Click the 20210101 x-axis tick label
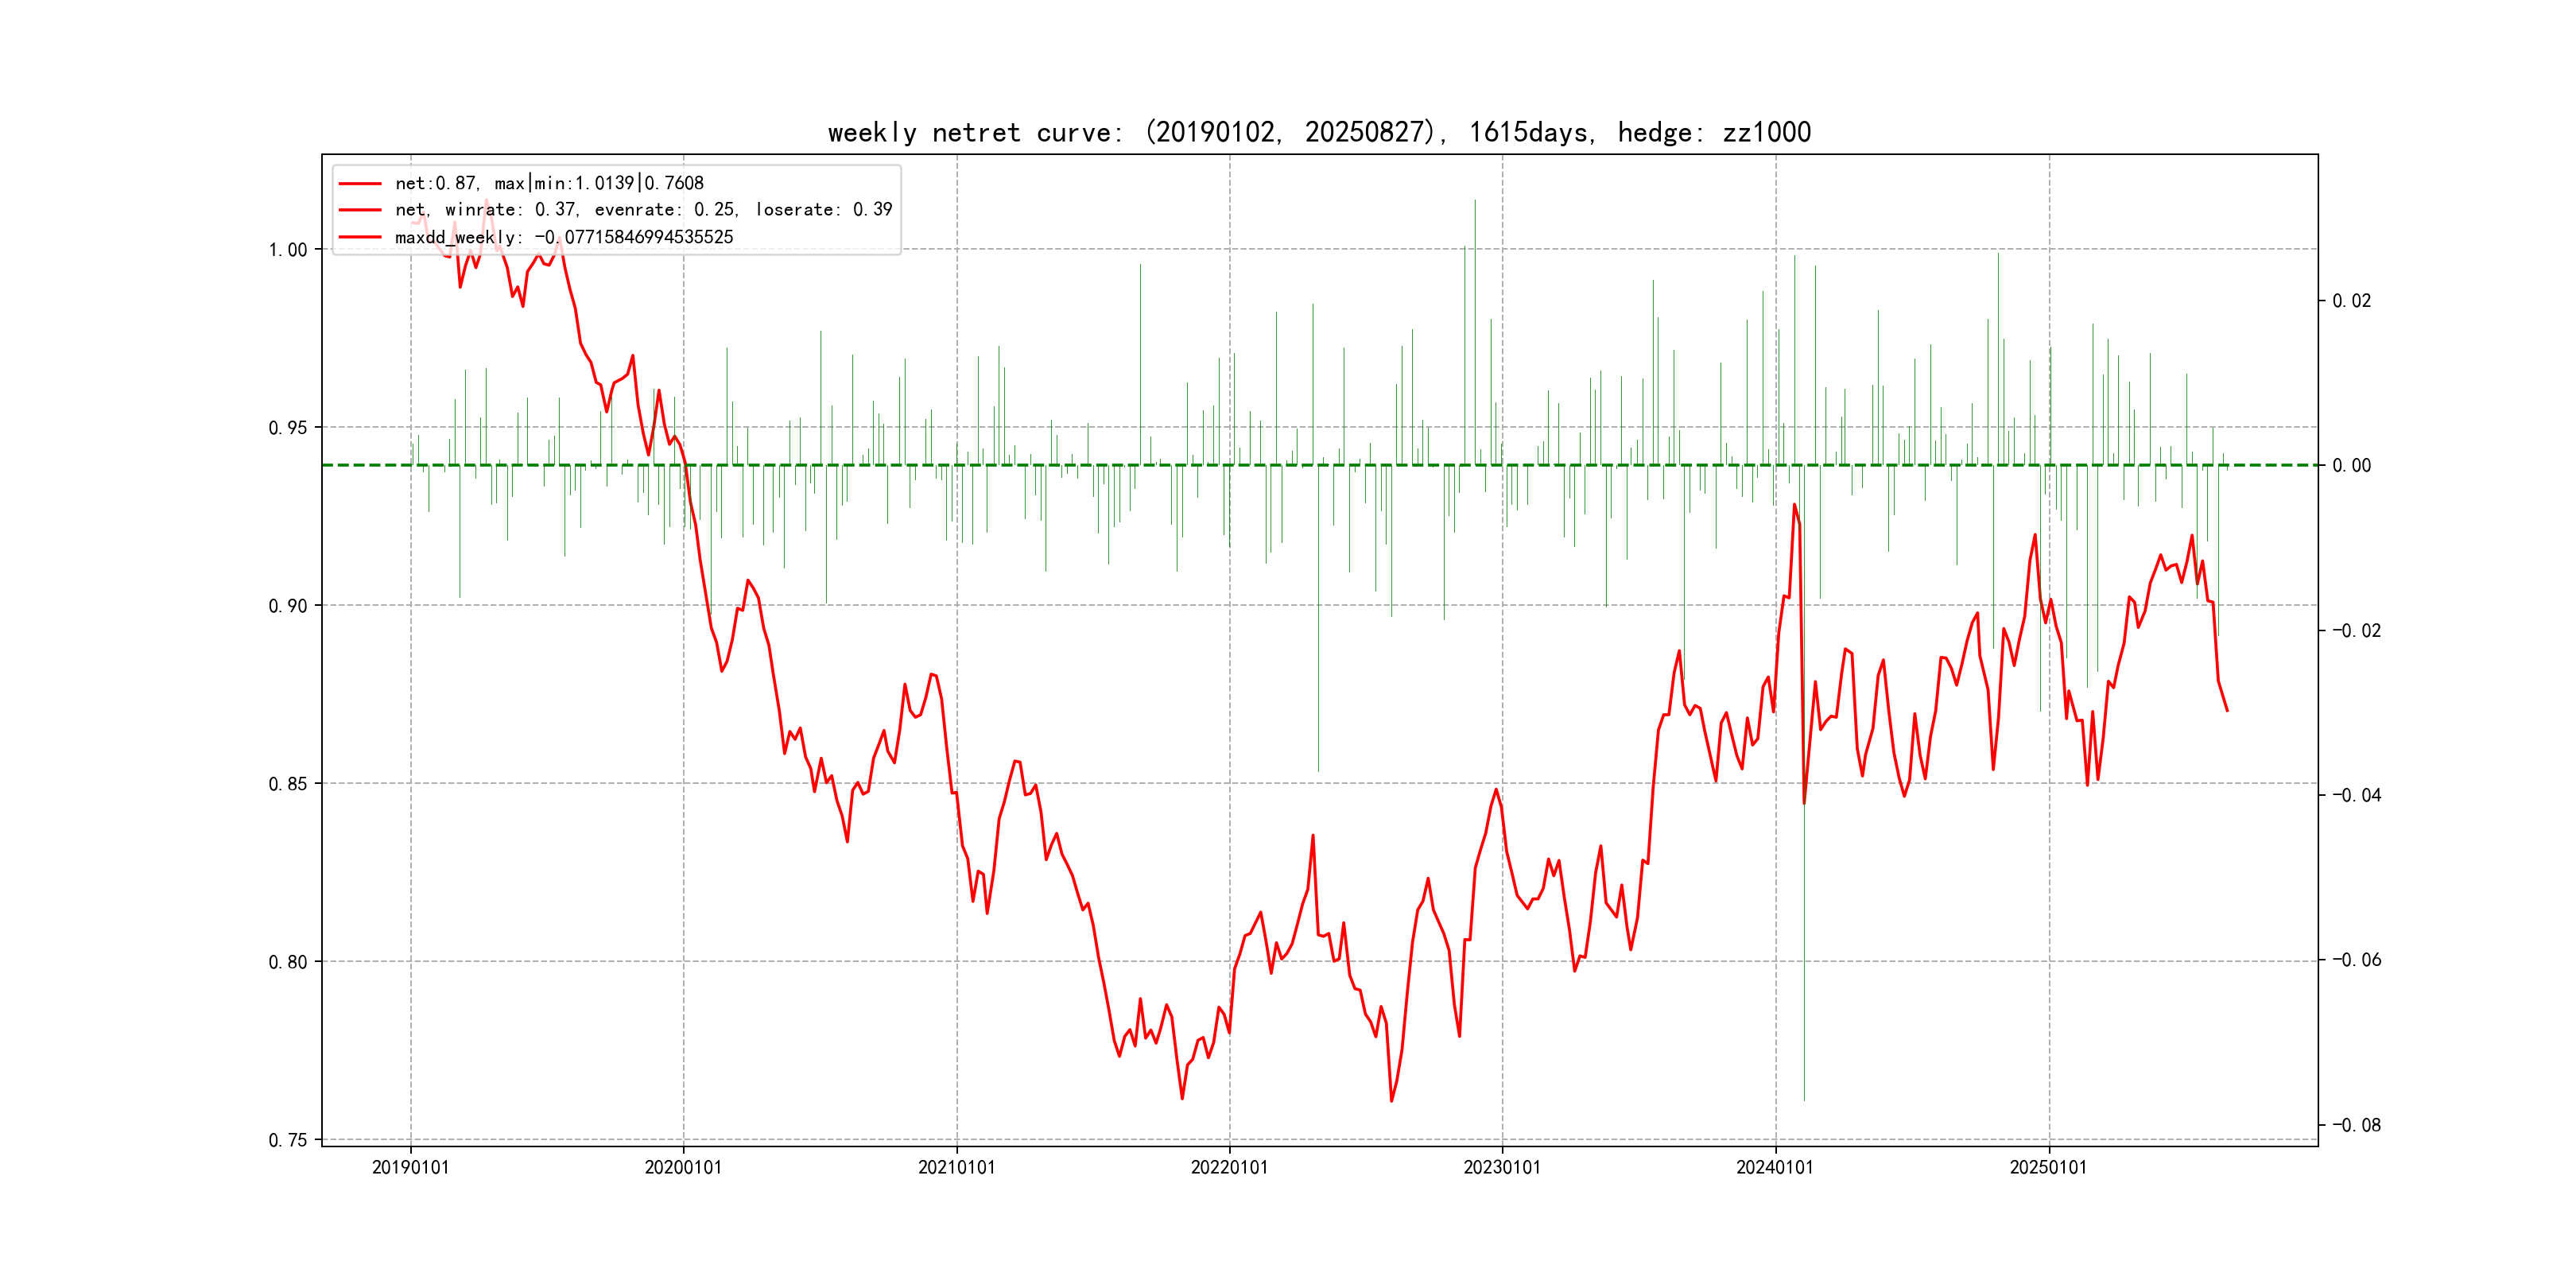The width and height of the screenshot is (2576, 1288). 956,1167
